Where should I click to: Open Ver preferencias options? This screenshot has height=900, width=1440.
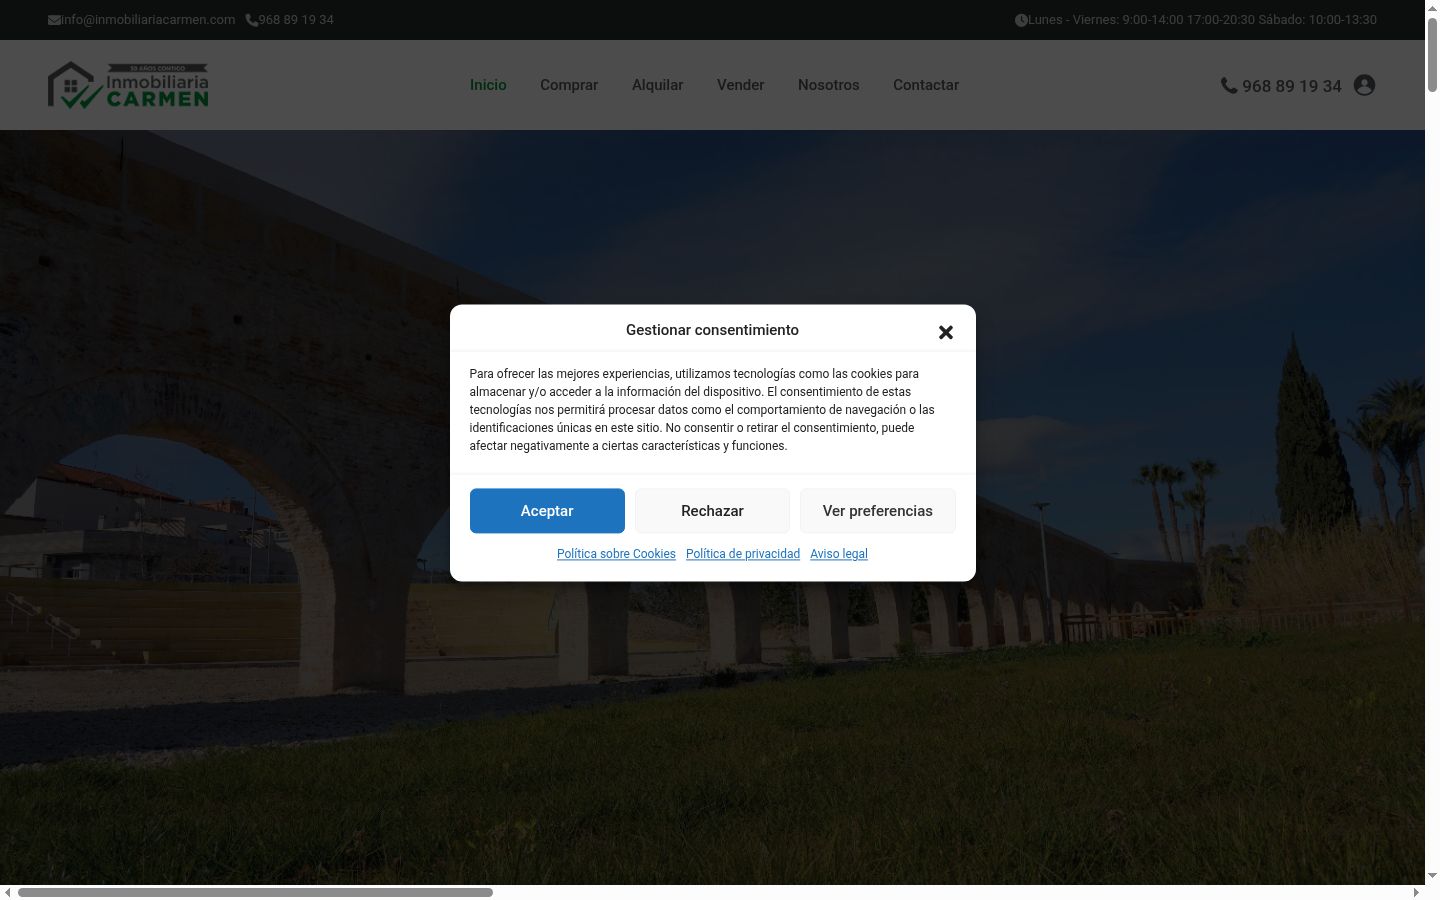(877, 511)
